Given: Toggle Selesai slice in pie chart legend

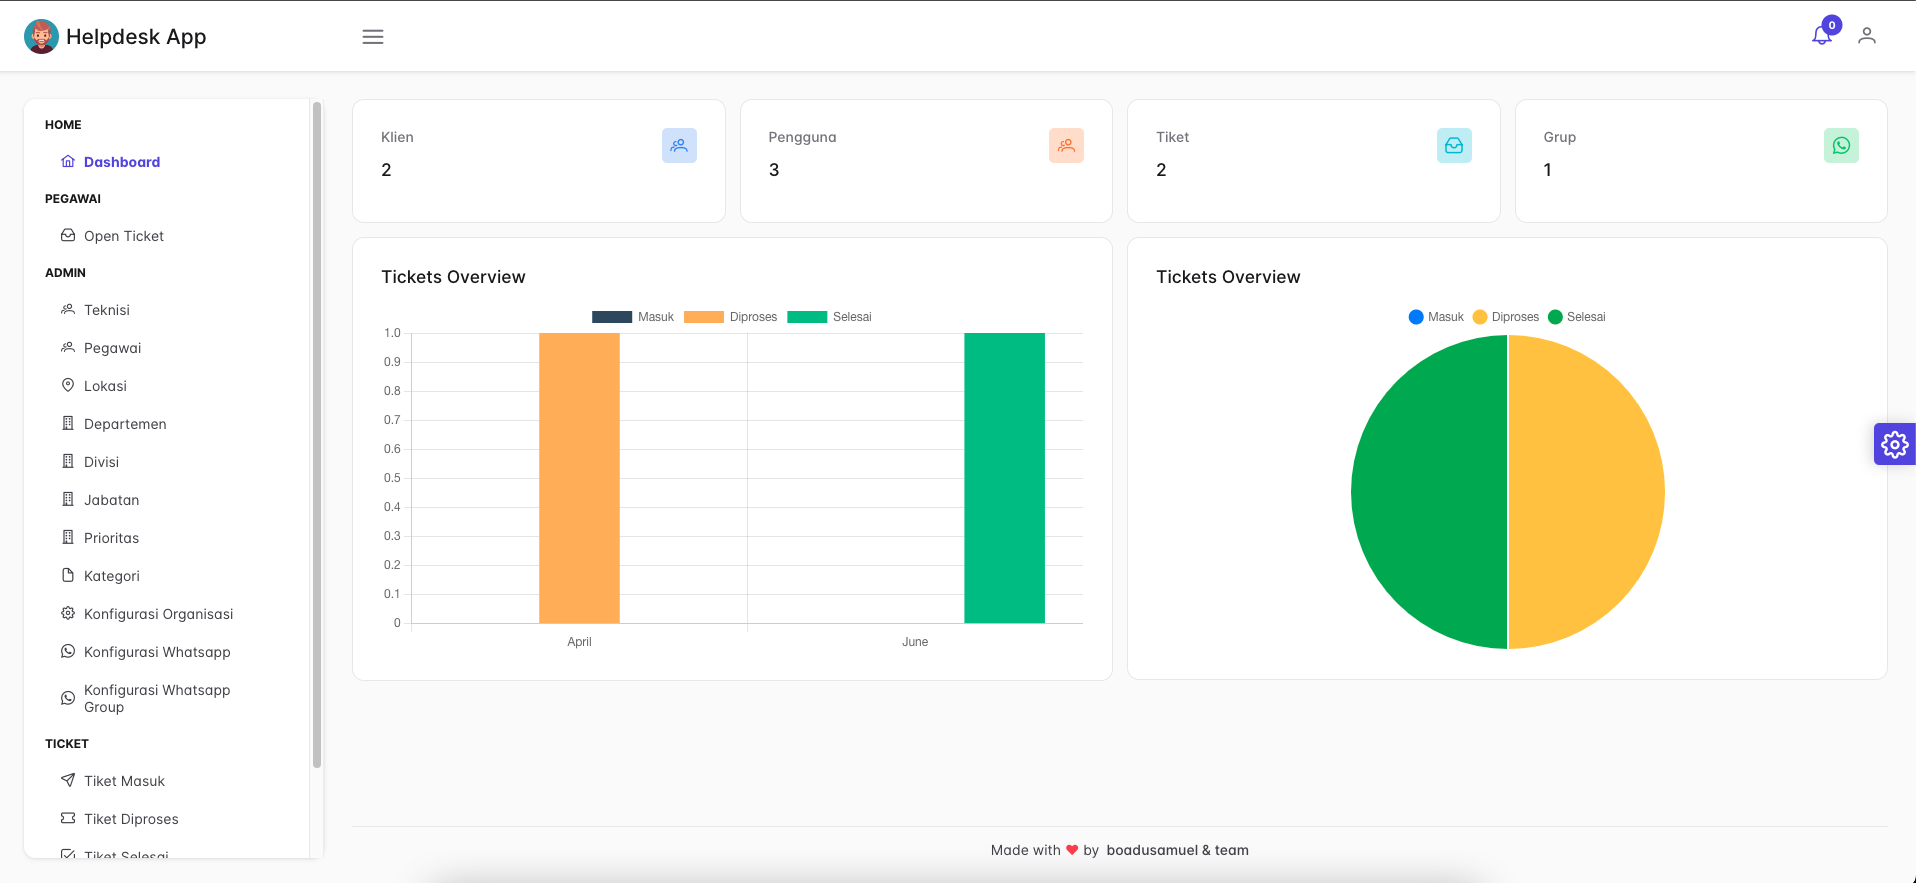Looking at the screenshot, I should [x=1577, y=317].
